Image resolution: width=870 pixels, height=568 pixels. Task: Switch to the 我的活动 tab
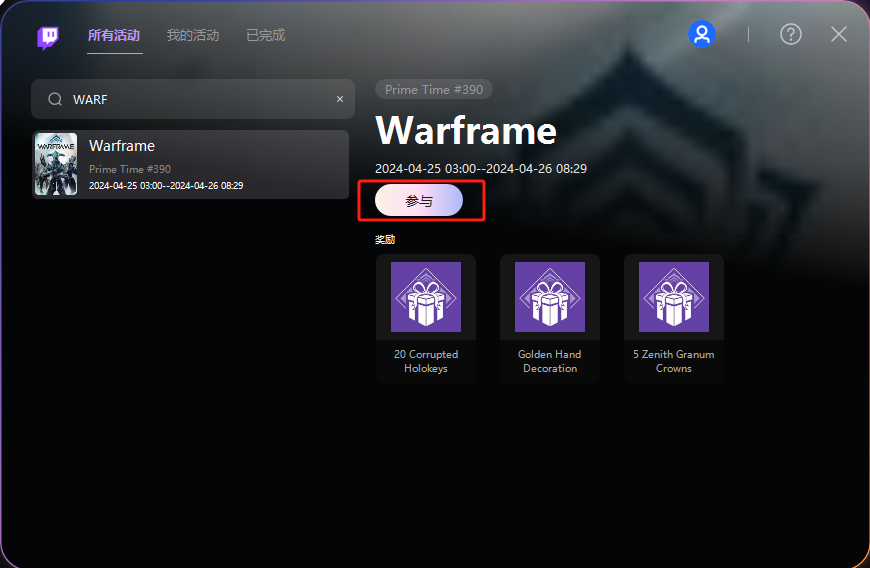193,36
